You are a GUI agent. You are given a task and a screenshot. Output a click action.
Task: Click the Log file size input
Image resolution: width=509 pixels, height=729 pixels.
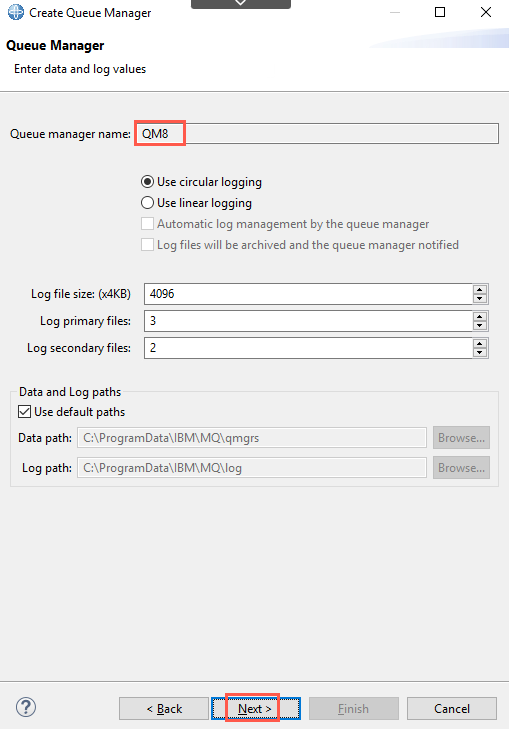[x=308, y=294]
